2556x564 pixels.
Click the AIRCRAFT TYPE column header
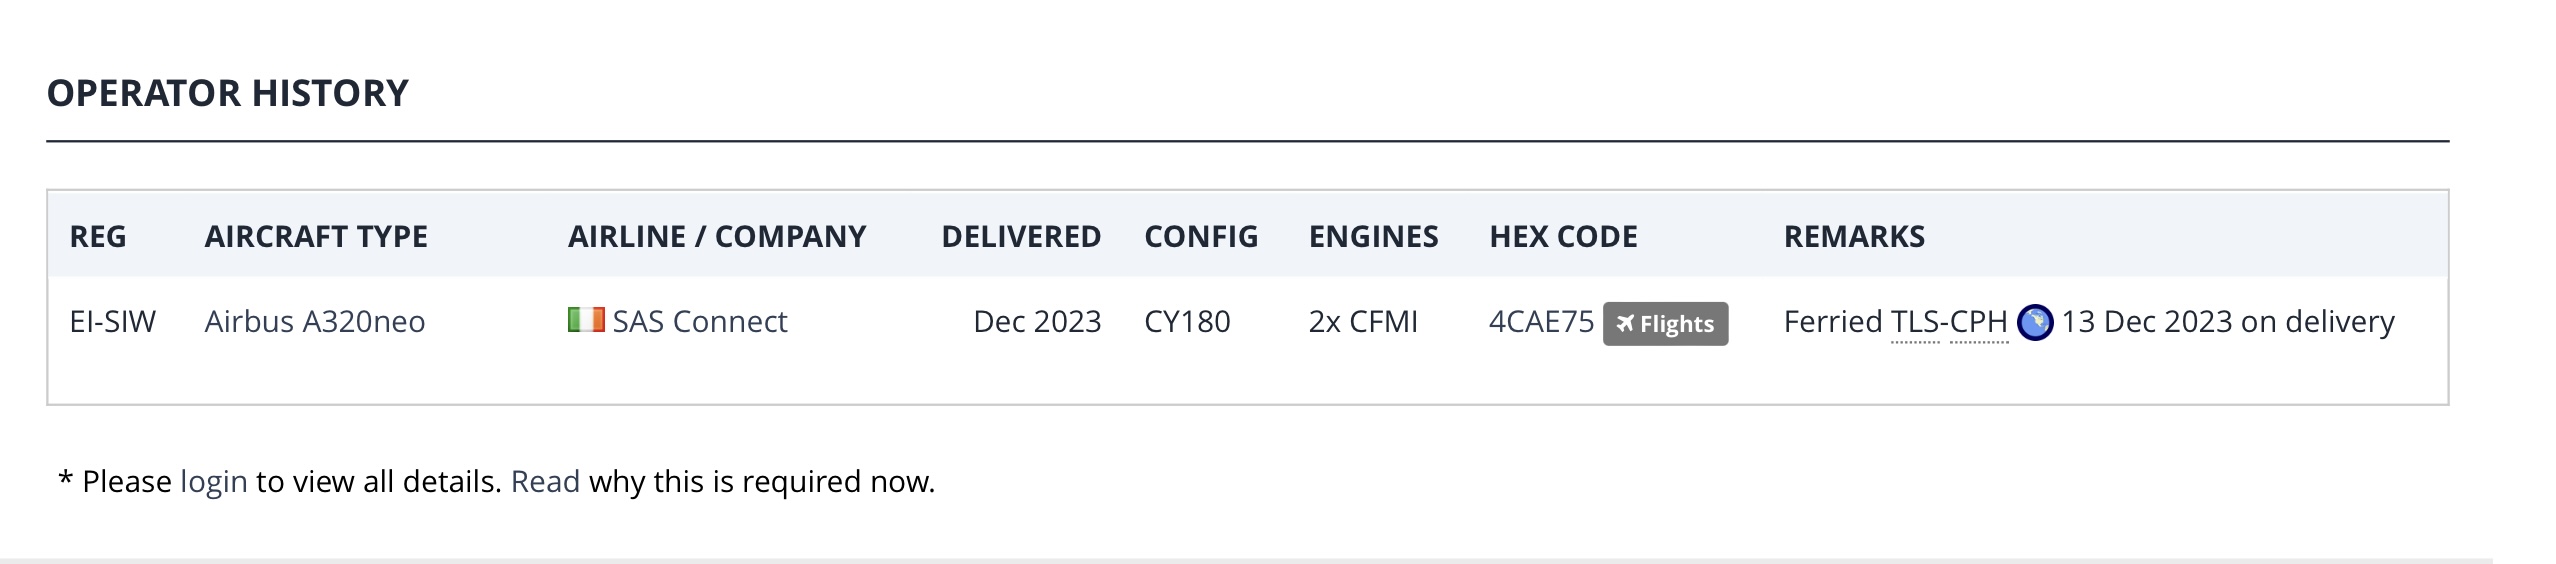(316, 237)
